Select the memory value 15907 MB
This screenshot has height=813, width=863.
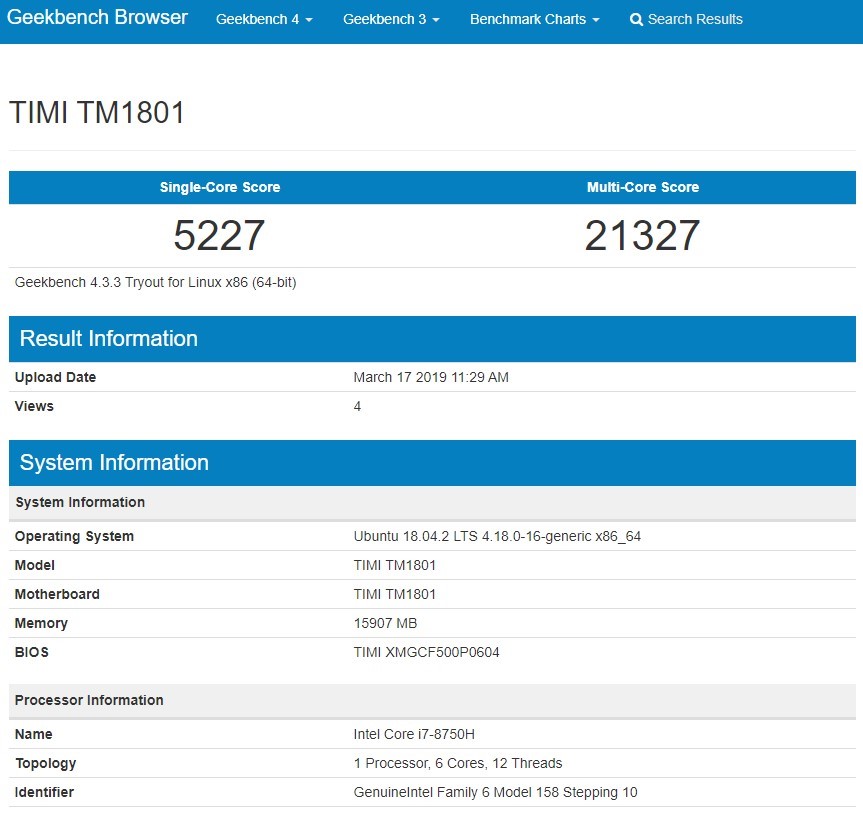click(385, 623)
